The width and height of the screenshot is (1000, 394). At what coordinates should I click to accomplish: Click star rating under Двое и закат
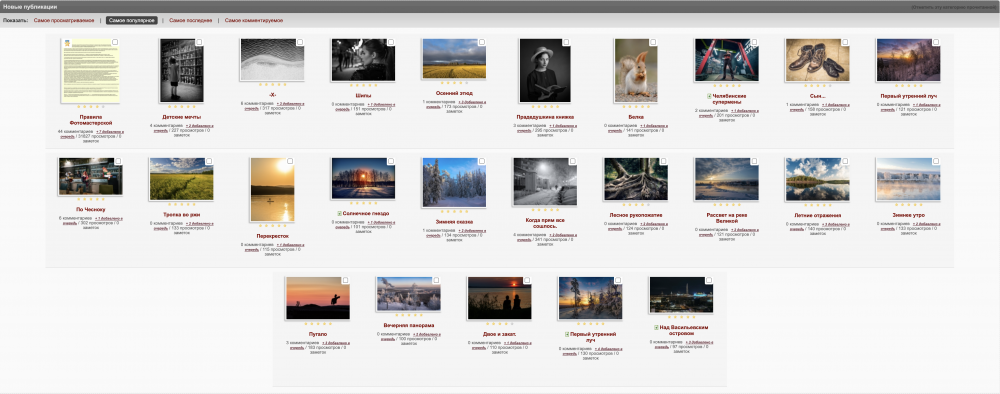[499, 323]
